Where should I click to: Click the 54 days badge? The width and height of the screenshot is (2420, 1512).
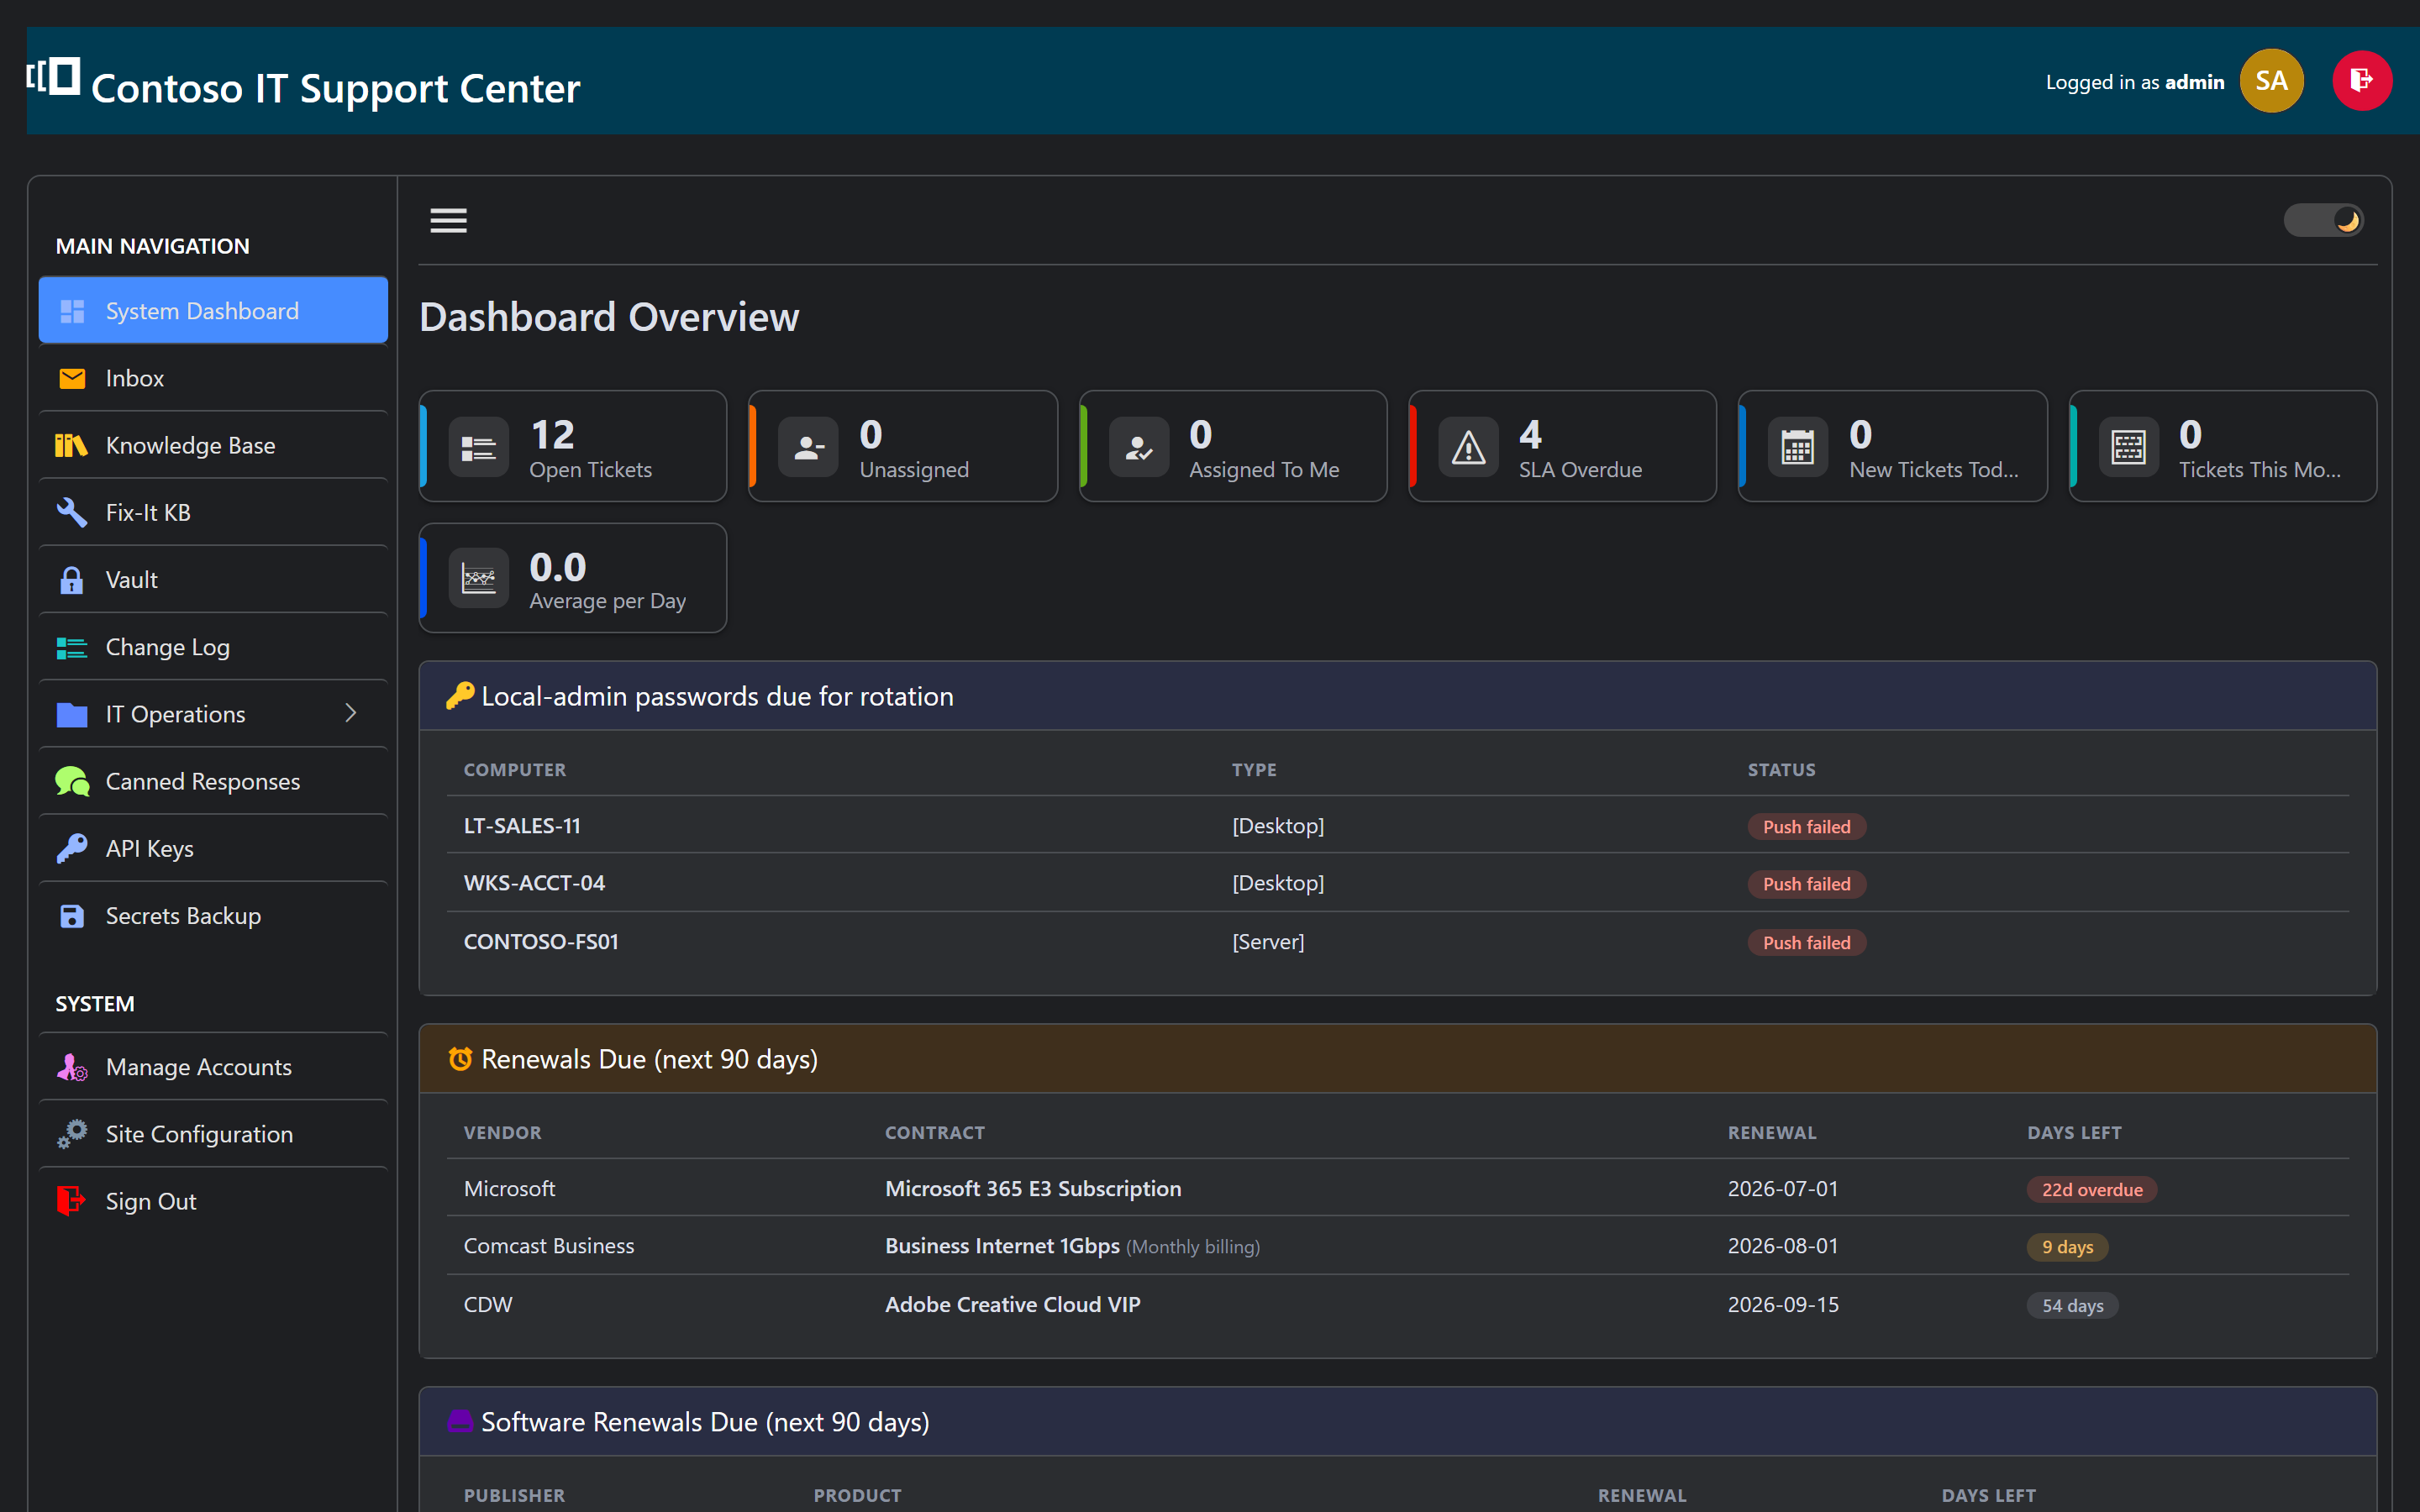[x=2072, y=1306]
